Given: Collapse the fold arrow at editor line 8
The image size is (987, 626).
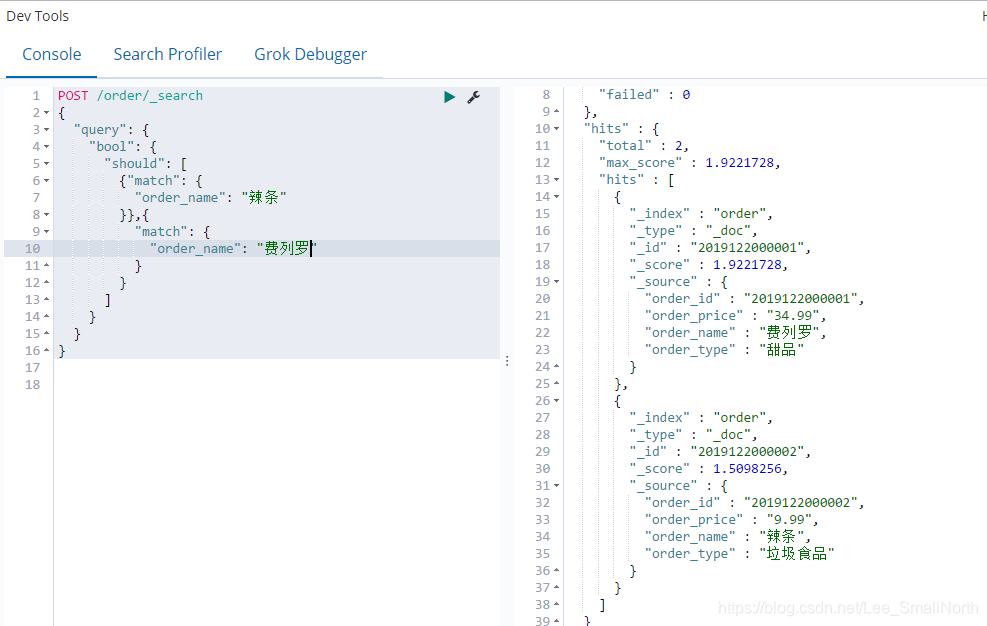Looking at the screenshot, I should [47, 215].
